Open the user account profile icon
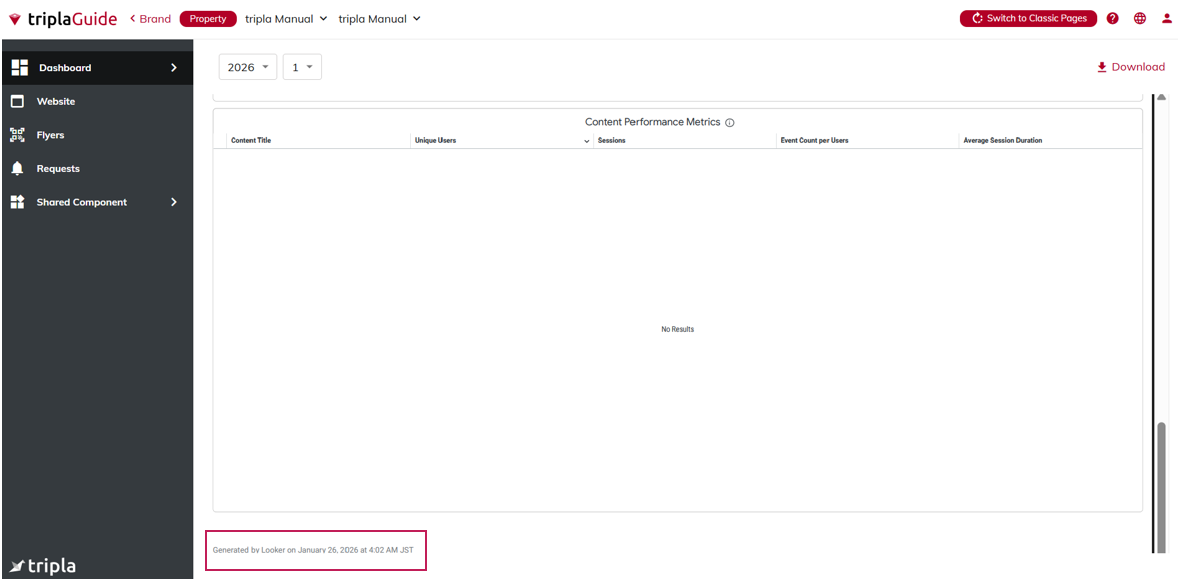 click(x=1167, y=18)
